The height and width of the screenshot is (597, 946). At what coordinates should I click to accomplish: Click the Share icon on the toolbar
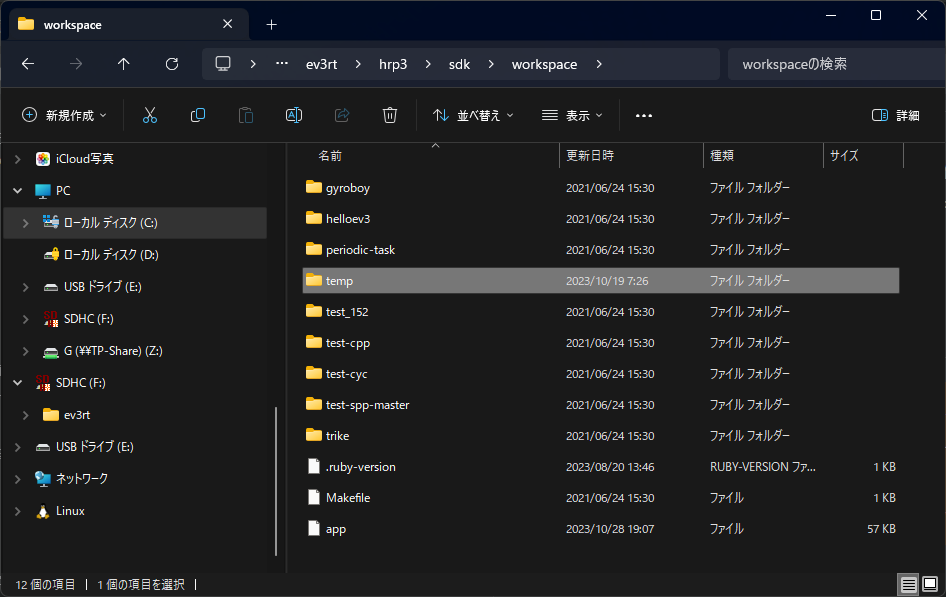coord(342,114)
